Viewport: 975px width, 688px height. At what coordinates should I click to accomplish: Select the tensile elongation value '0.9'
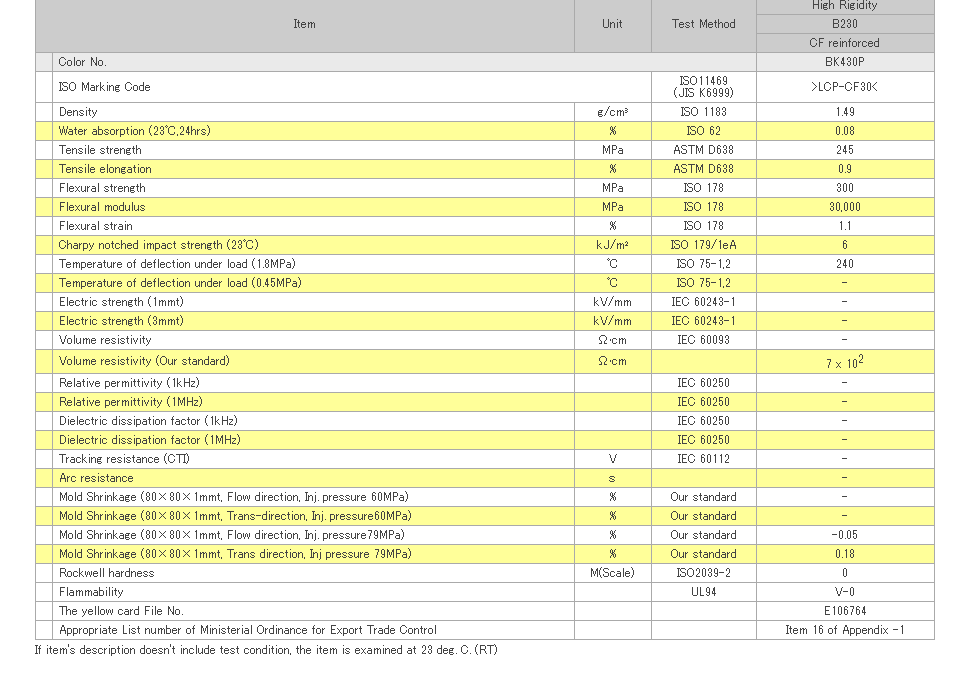(844, 169)
